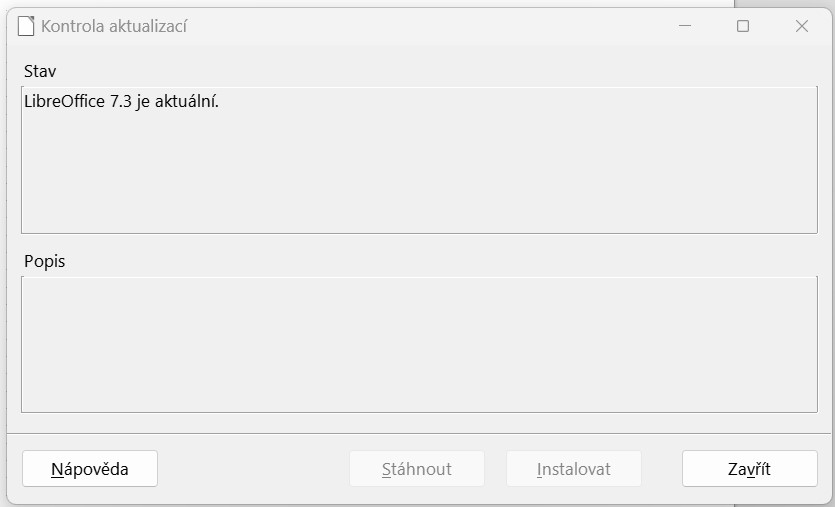Click the "Kontrola aktualizací" window title text

[114, 26]
